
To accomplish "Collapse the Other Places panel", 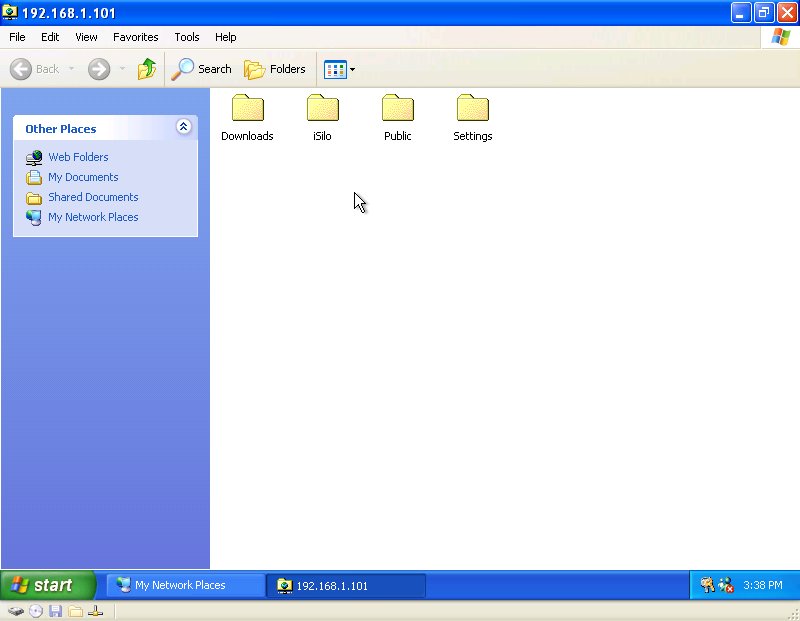I will click(x=183, y=127).
